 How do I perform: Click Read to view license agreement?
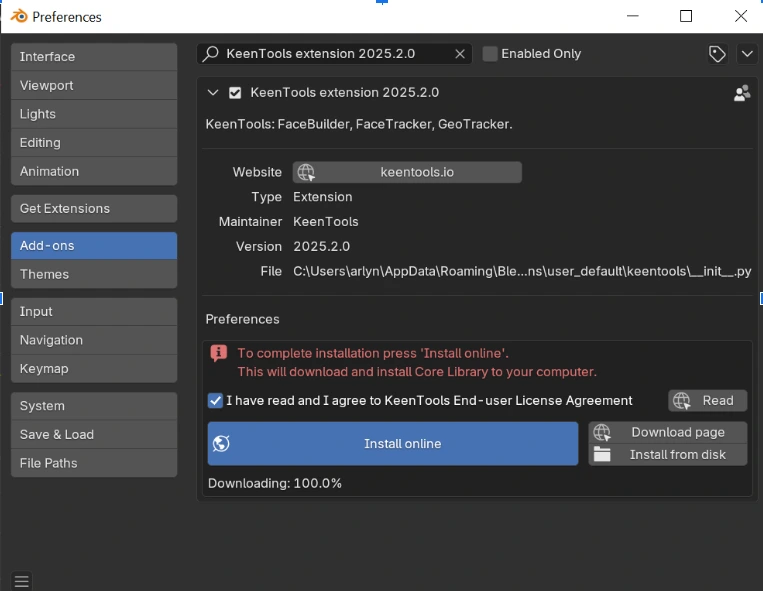[708, 400]
